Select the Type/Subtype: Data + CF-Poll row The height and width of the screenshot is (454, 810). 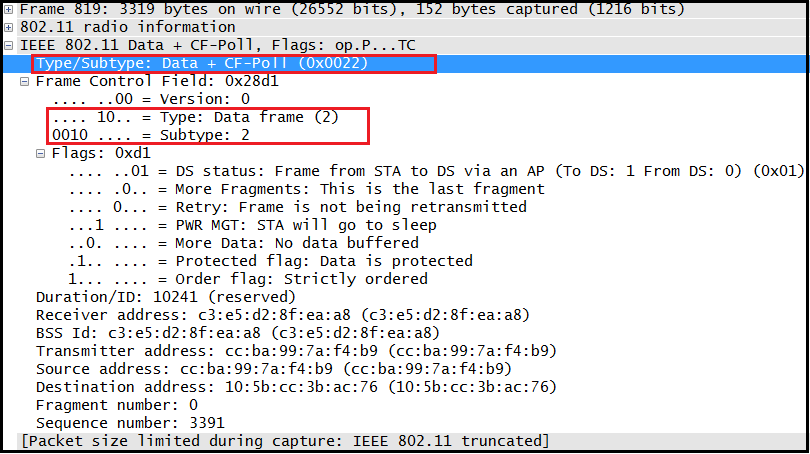coord(202,63)
